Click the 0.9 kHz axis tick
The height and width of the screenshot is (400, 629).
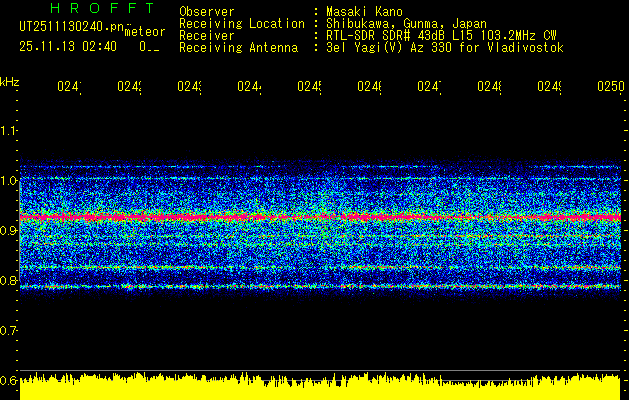(x=8, y=230)
